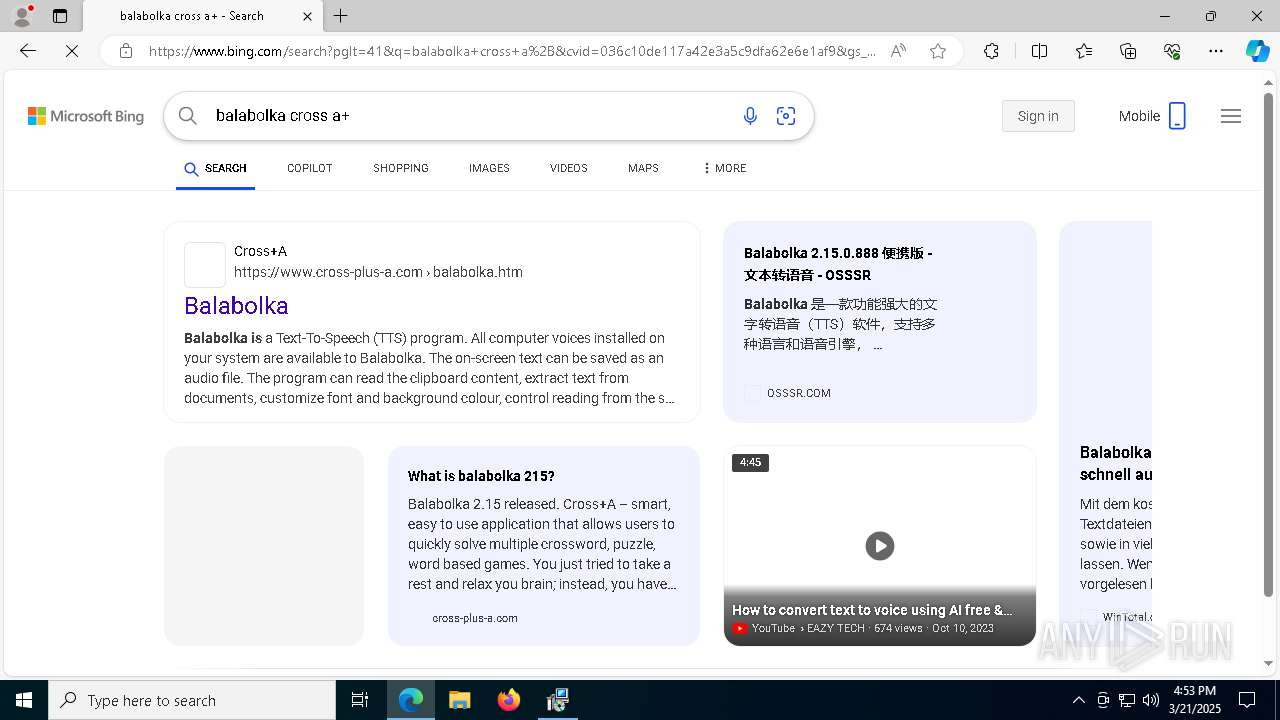Focus the Bing search query field

pyautogui.click(x=470, y=116)
